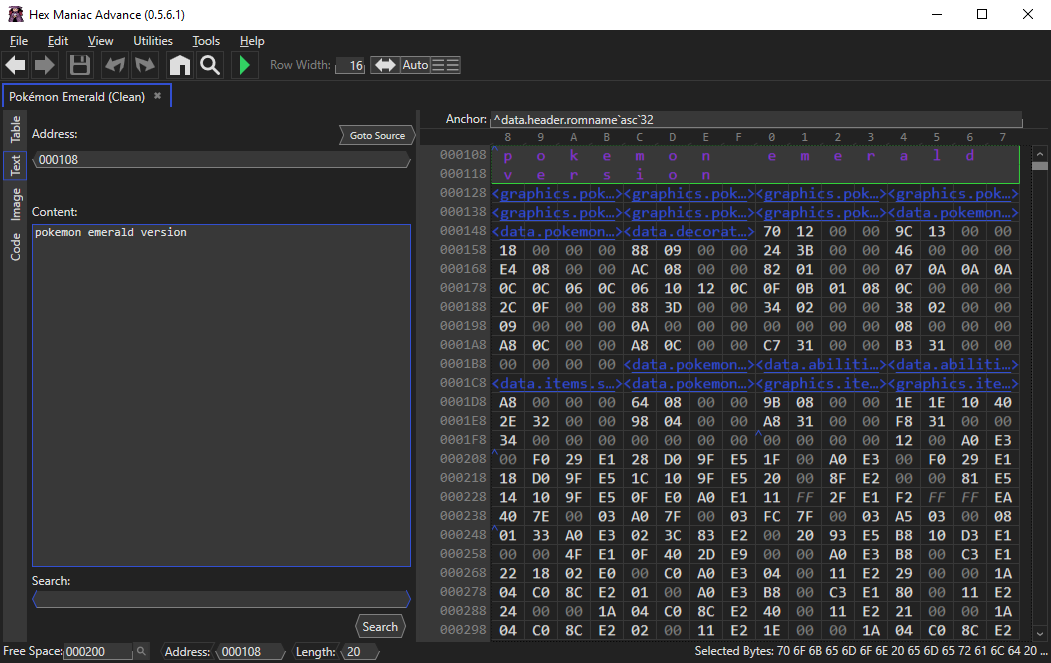Switch to the Text side tab

pyautogui.click(x=15, y=164)
